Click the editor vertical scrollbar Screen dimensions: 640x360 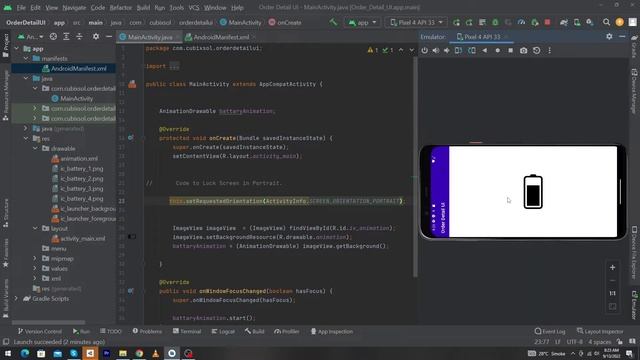pyautogui.click(x=416, y=167)
